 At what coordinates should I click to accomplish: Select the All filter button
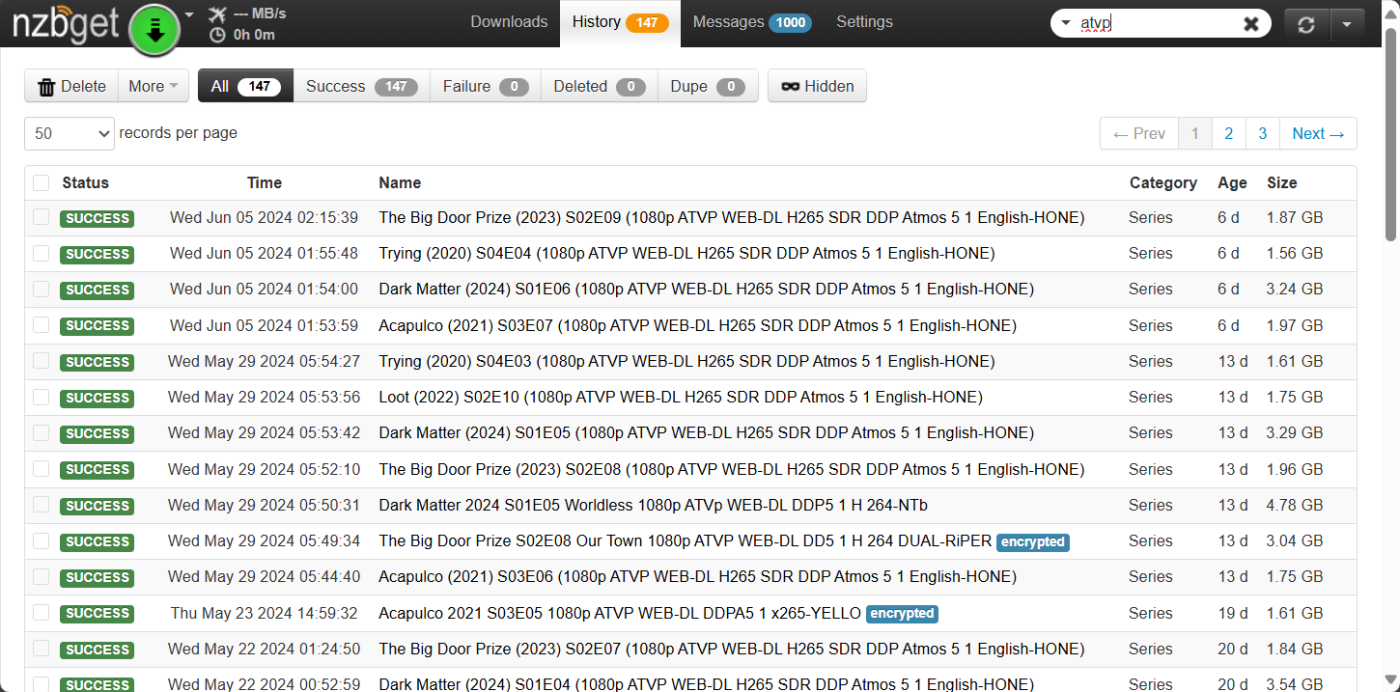click(x=245, y=86)
